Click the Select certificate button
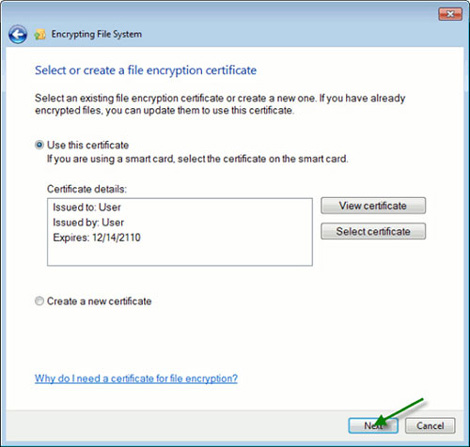 [x=373, y=231]
